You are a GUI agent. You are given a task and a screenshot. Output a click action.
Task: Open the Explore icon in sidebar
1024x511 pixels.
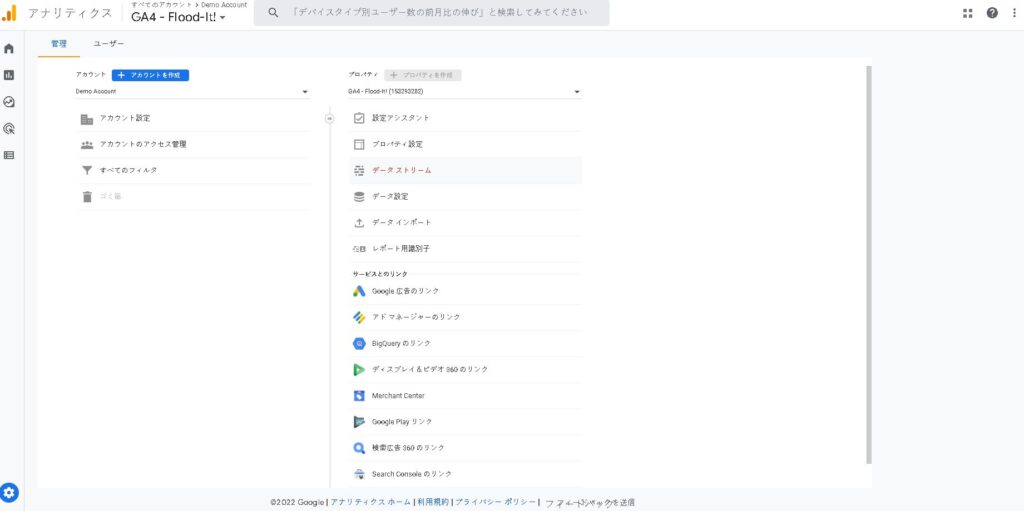[x=9, y=102]
